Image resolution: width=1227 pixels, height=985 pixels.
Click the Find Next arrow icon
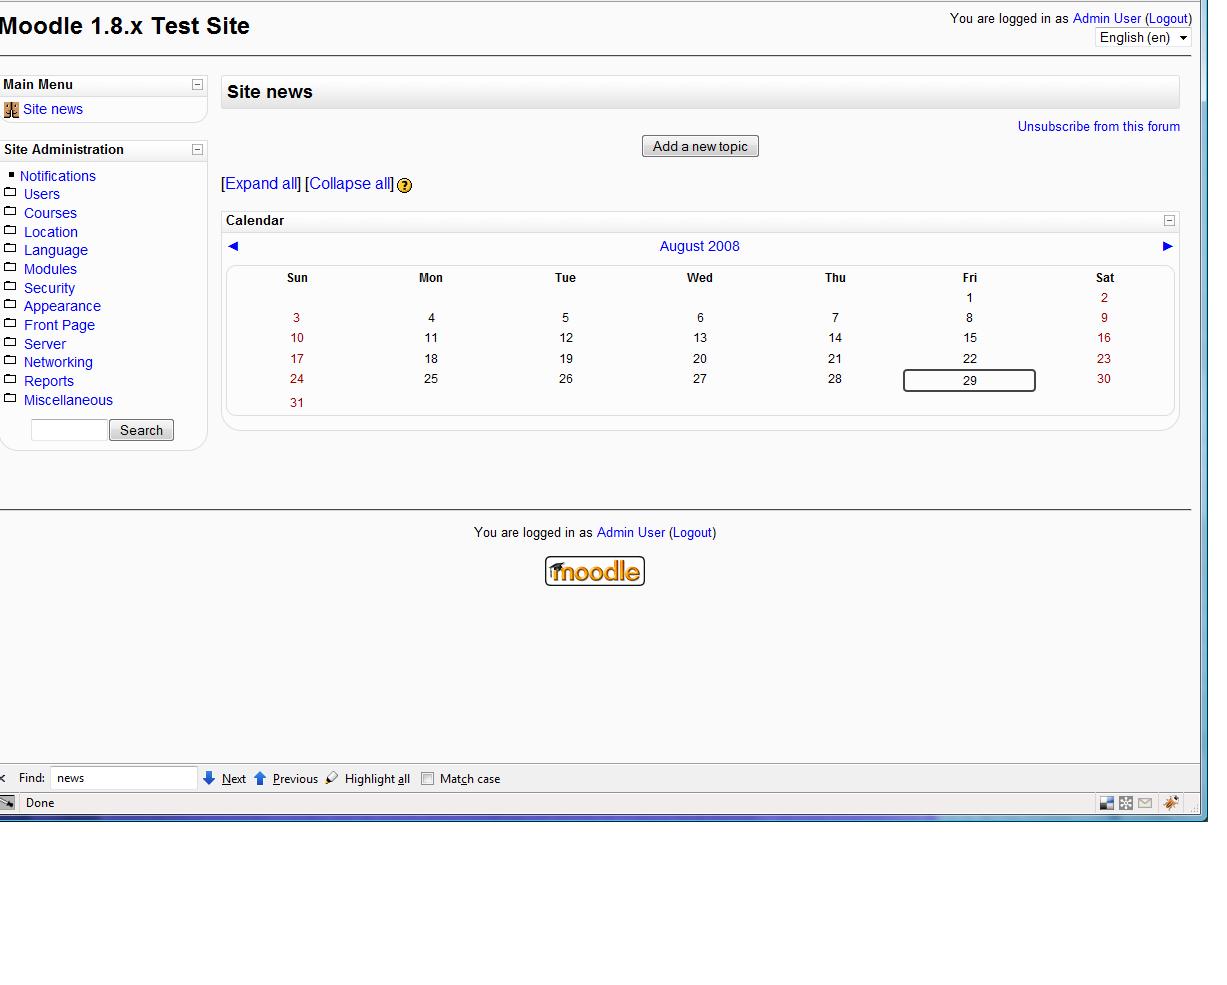(209, 778)
